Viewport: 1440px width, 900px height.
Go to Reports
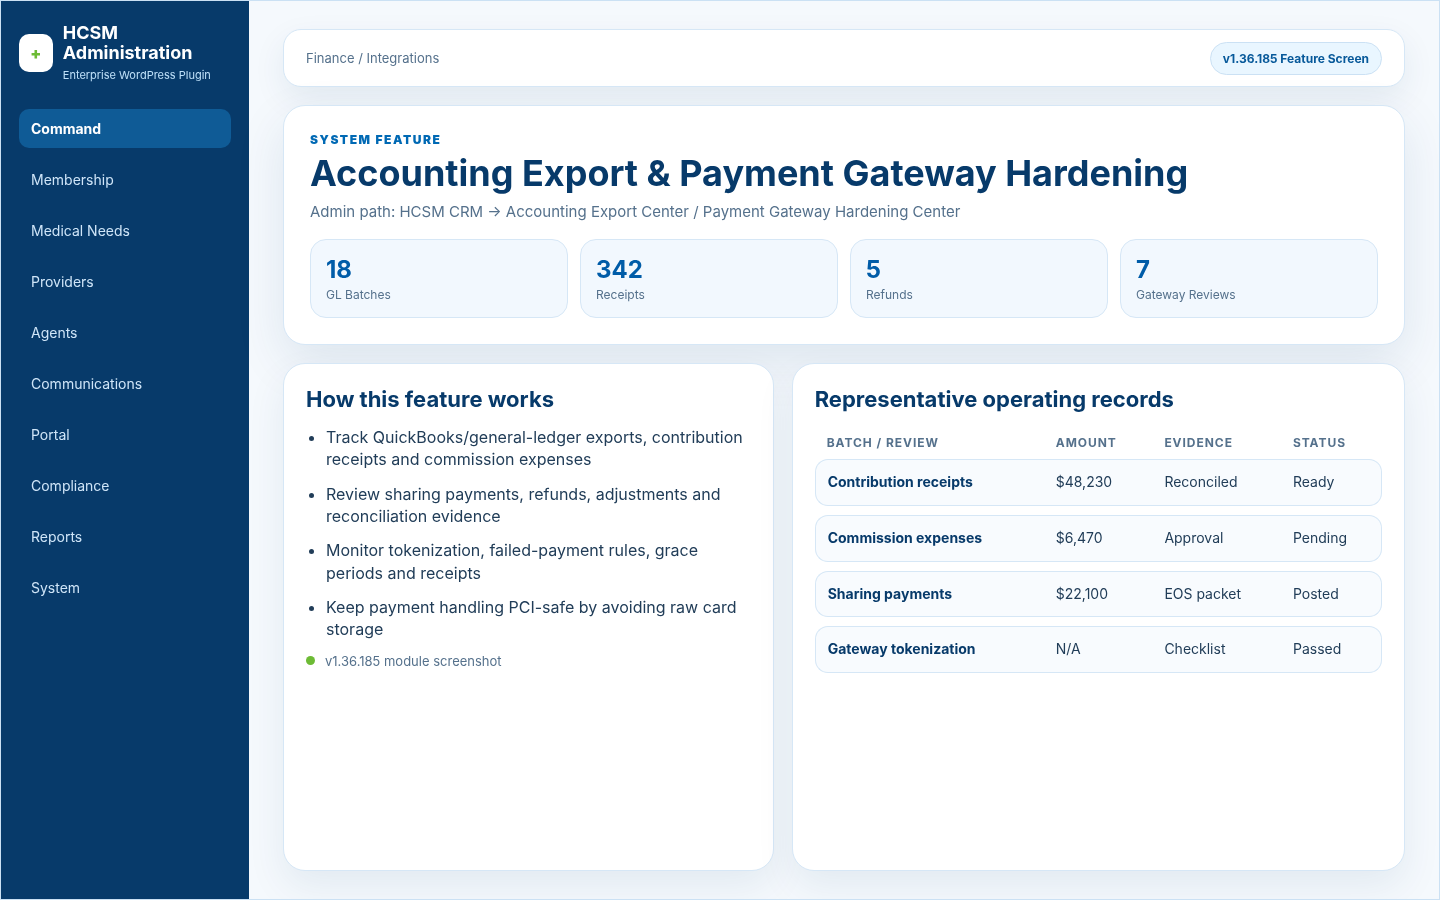coord(125,537)
